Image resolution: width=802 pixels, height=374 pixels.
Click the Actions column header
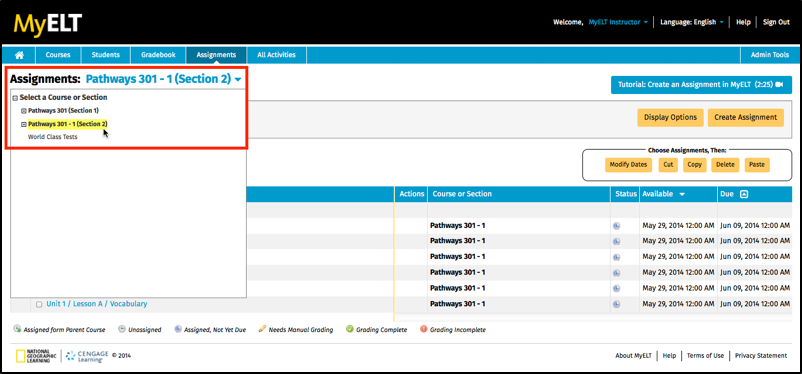coord(412,194)
